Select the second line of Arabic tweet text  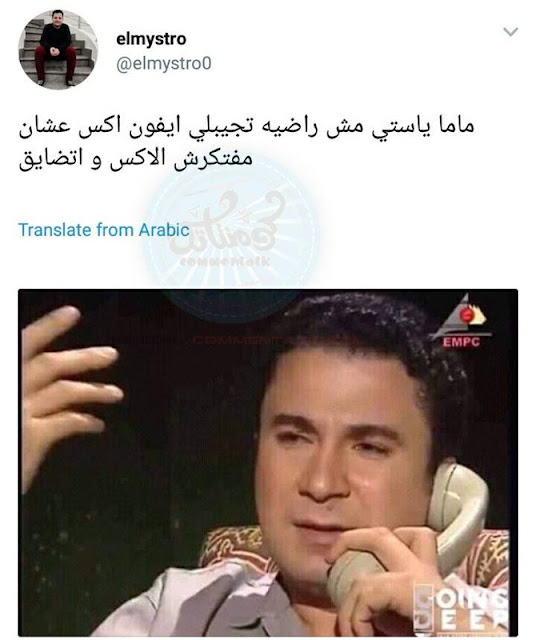point(135,158)
